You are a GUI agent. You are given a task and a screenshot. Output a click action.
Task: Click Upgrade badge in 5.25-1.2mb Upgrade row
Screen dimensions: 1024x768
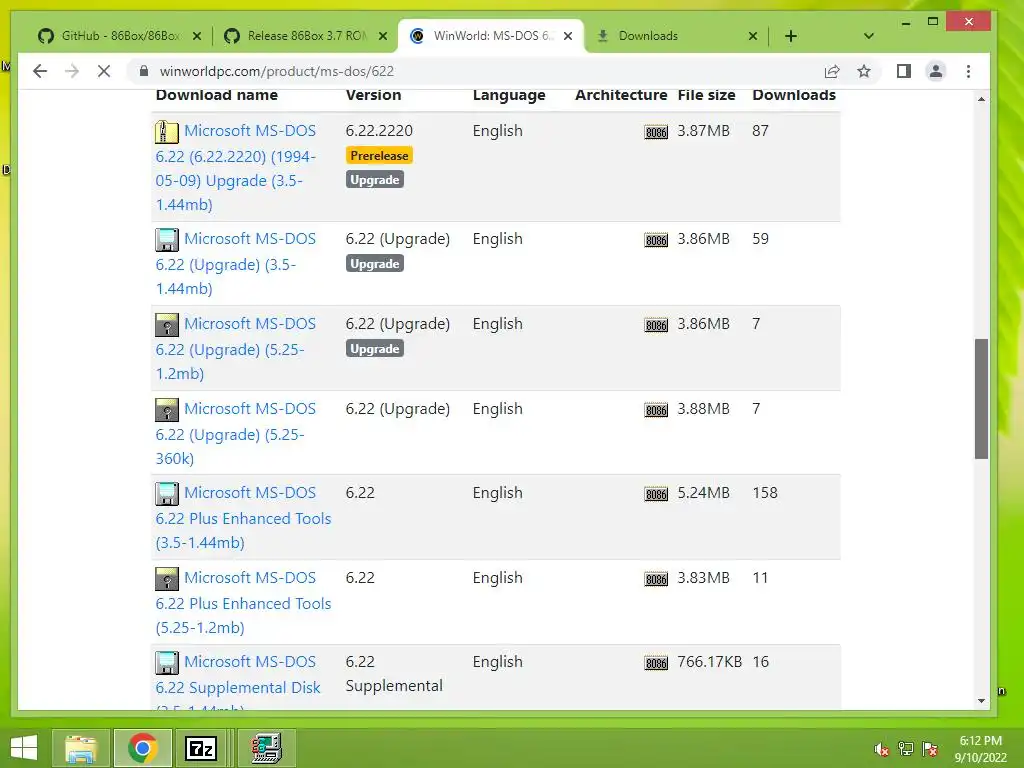coord(375,349)
